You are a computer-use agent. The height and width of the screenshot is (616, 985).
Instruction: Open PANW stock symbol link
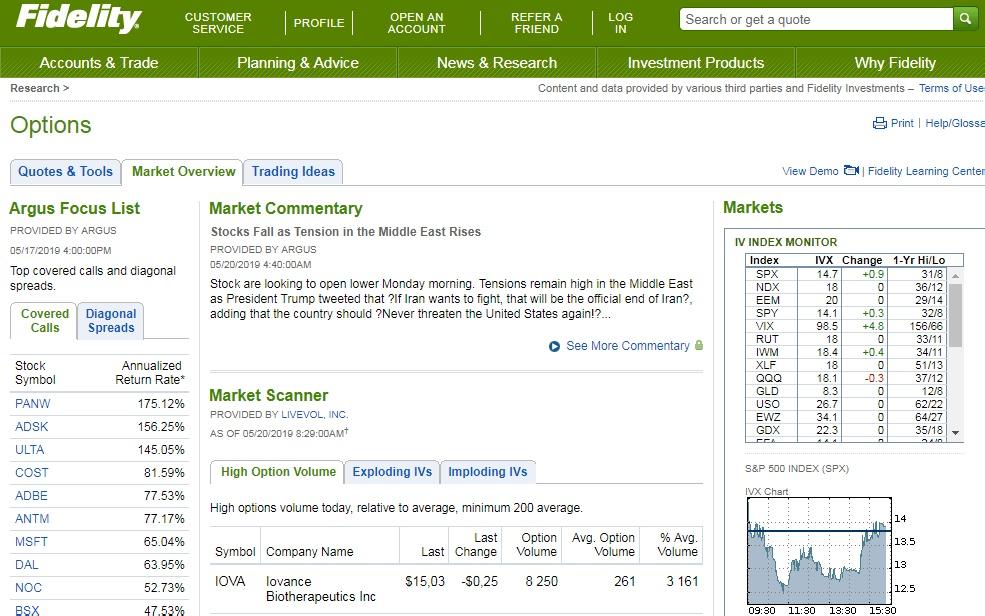[32, 404]
